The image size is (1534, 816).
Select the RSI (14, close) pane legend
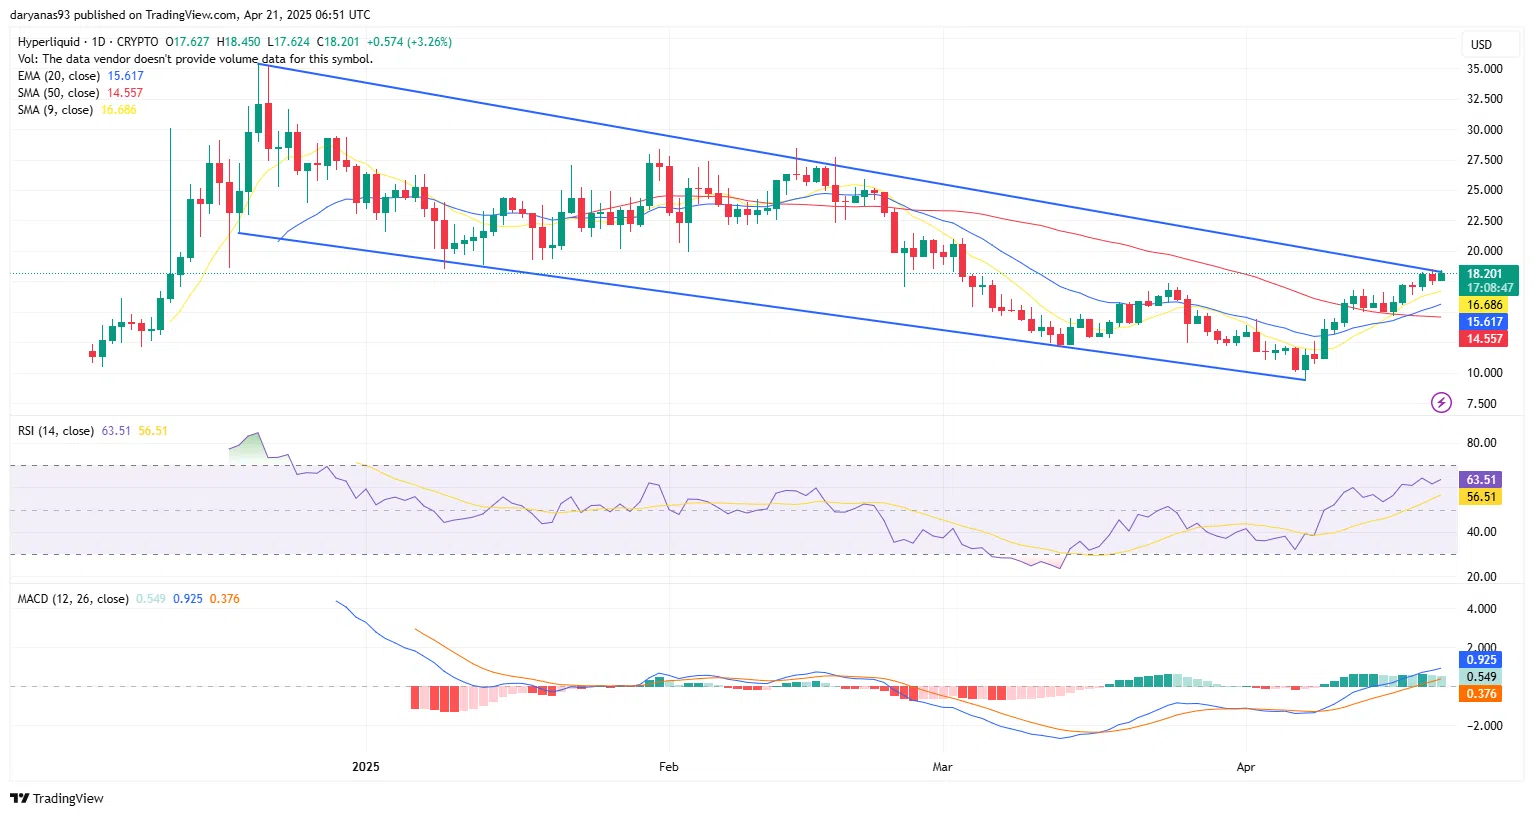pyautogui.click(x=56, y=431)
